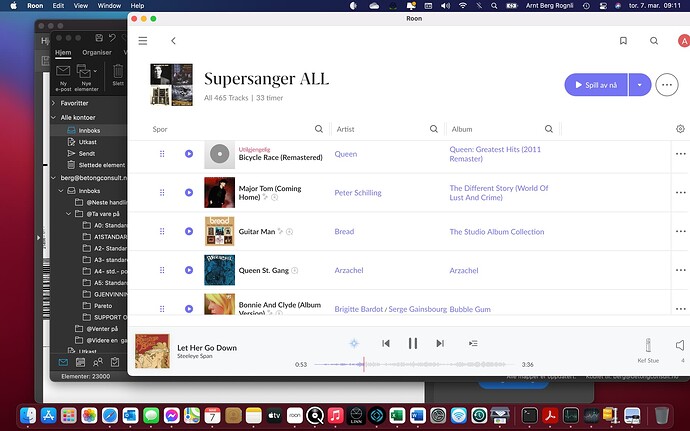This screenshot has width=690, height=431.
Task: Open the Help menu in the menu bar
Action: (x=137, y=6)
